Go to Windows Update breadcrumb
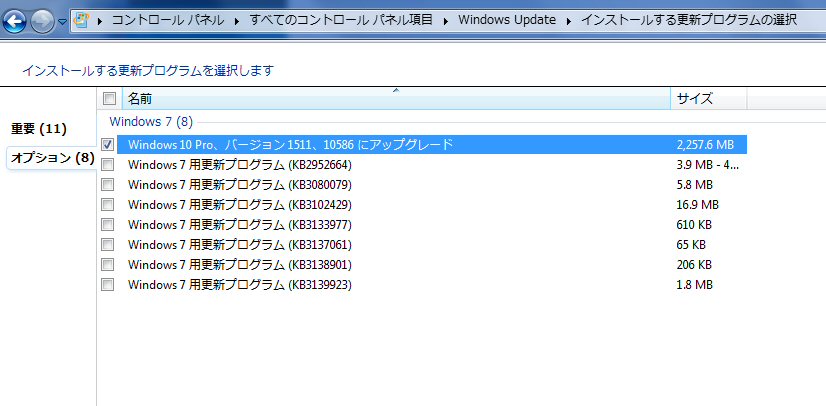Image resolution: width=826 pixels, height=406 pixels. (507, 21)
